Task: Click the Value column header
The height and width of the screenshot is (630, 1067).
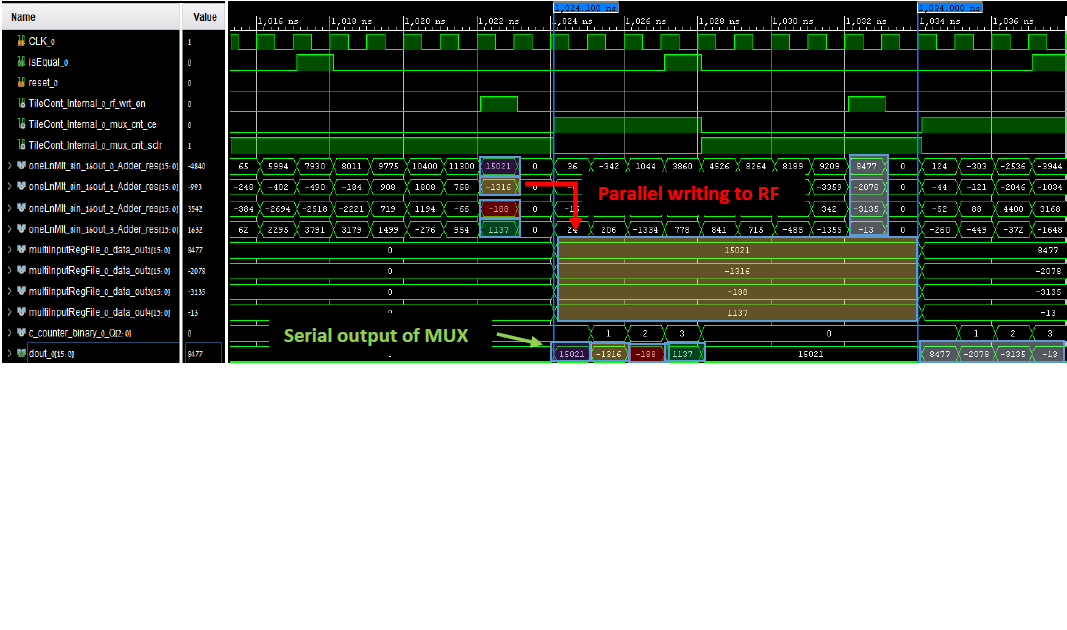Action: (204, 17)
